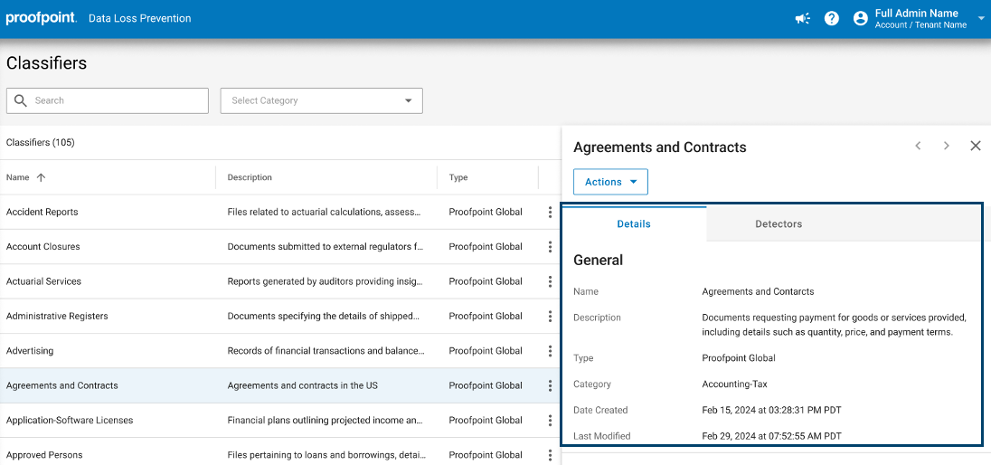Switch to the Details tab

point(634,224)
